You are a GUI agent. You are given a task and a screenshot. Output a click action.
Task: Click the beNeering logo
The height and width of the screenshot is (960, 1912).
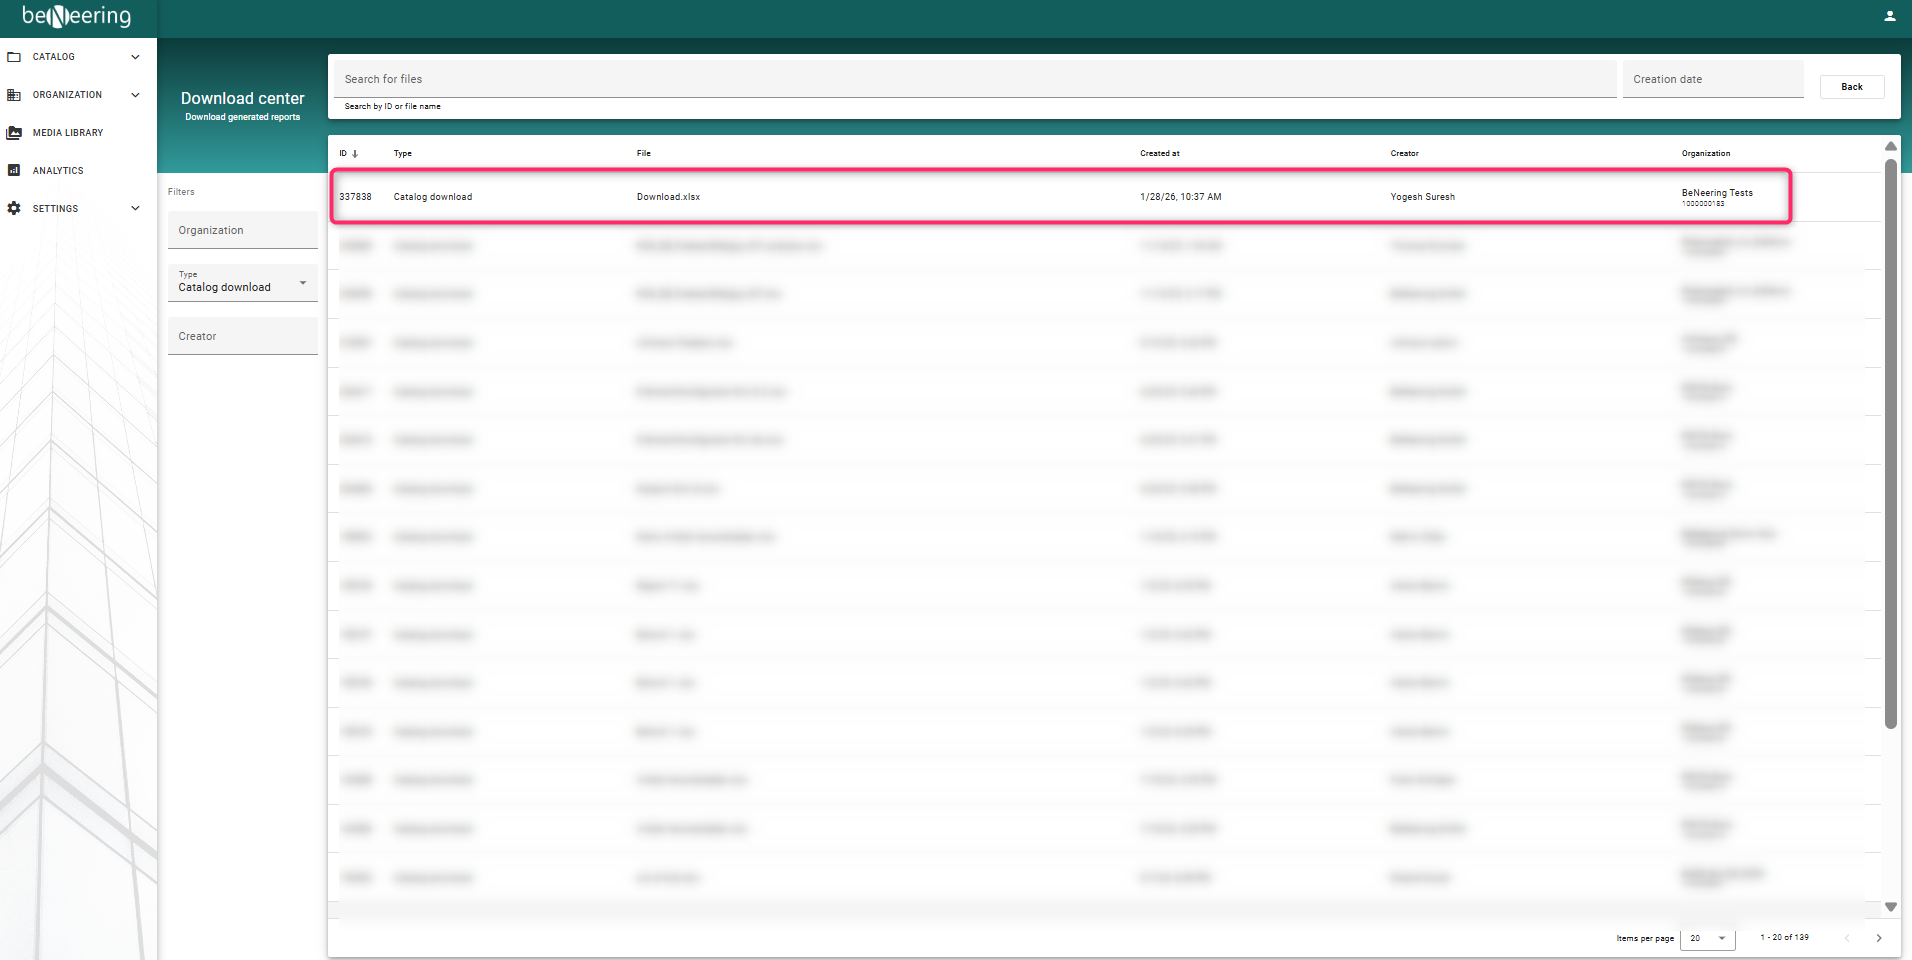77,17
